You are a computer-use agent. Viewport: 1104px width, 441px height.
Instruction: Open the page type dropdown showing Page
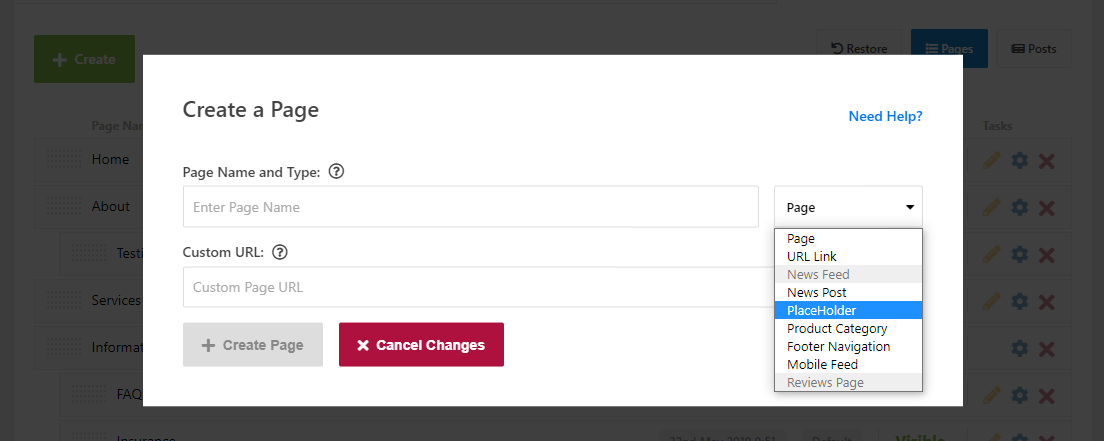[x=848, y=207]
